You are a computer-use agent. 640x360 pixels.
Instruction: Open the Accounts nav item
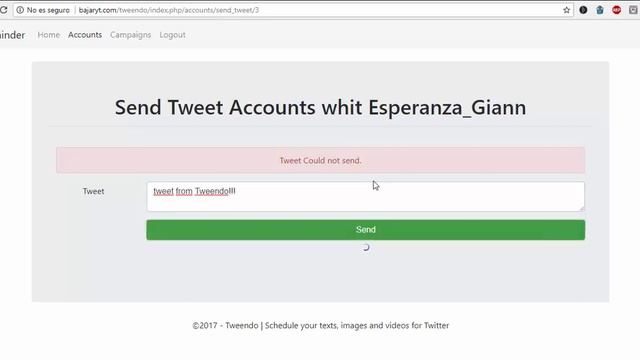tap(85, 35)
